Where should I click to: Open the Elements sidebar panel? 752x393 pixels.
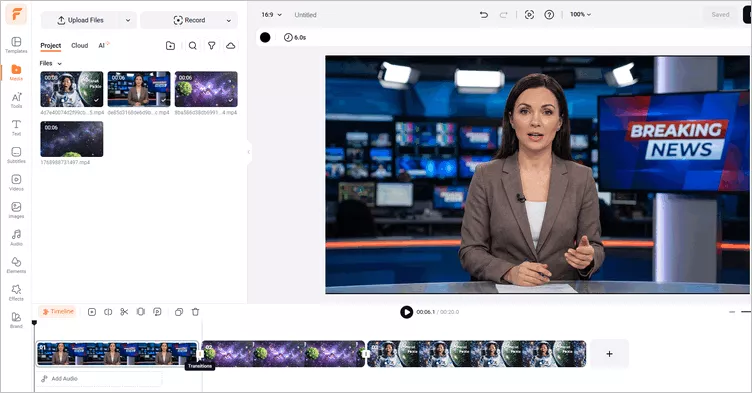tap(16, 265)
